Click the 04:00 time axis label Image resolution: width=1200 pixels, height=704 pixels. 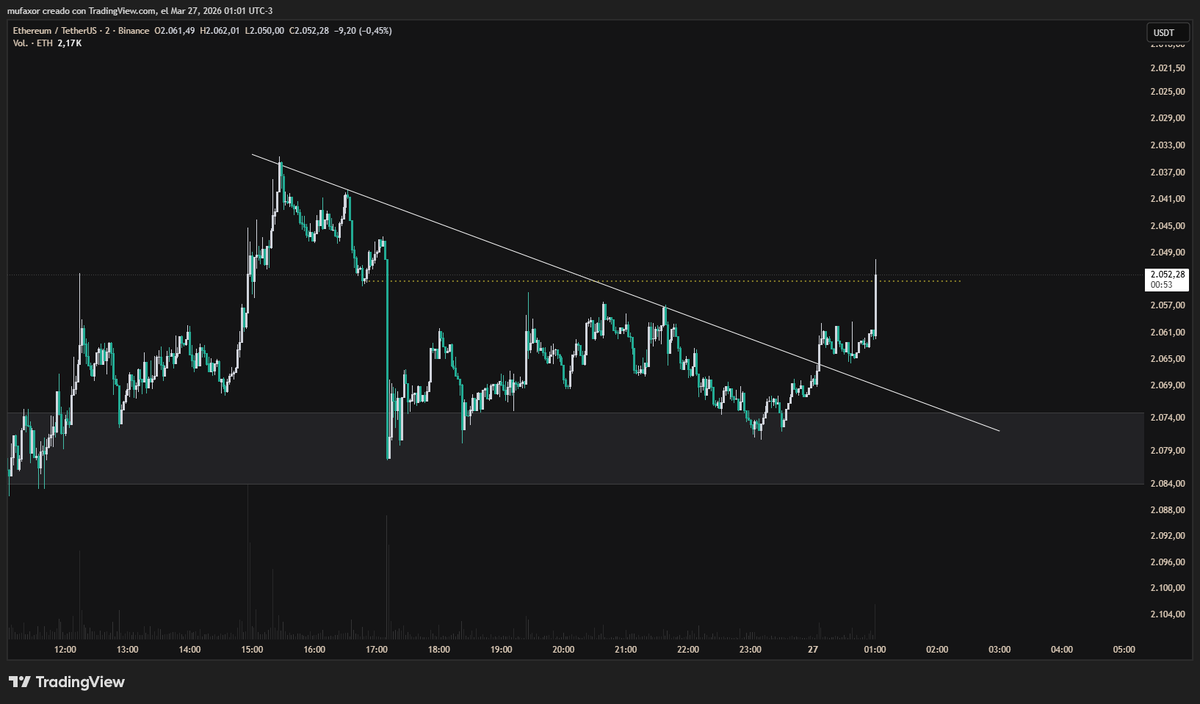(1062, 649)
